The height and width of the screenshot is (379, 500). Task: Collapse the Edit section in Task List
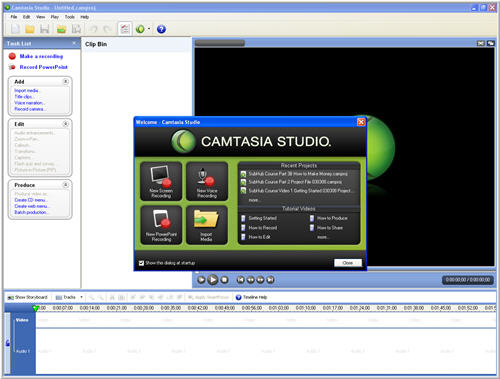(x=66, y=124)
